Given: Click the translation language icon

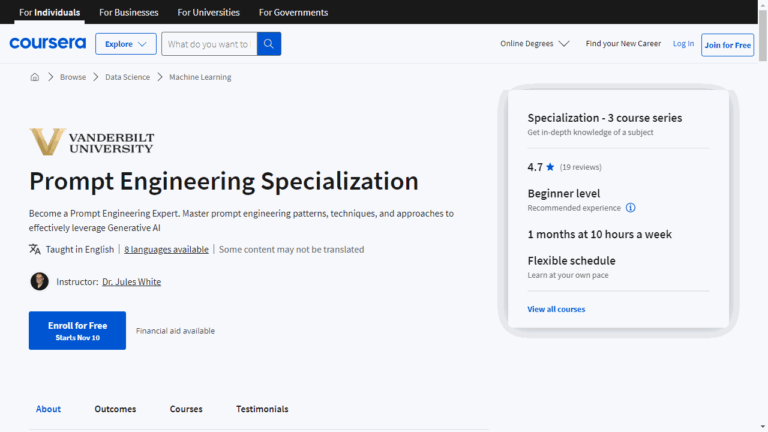Looking at the screenshot, I should 35,249.
